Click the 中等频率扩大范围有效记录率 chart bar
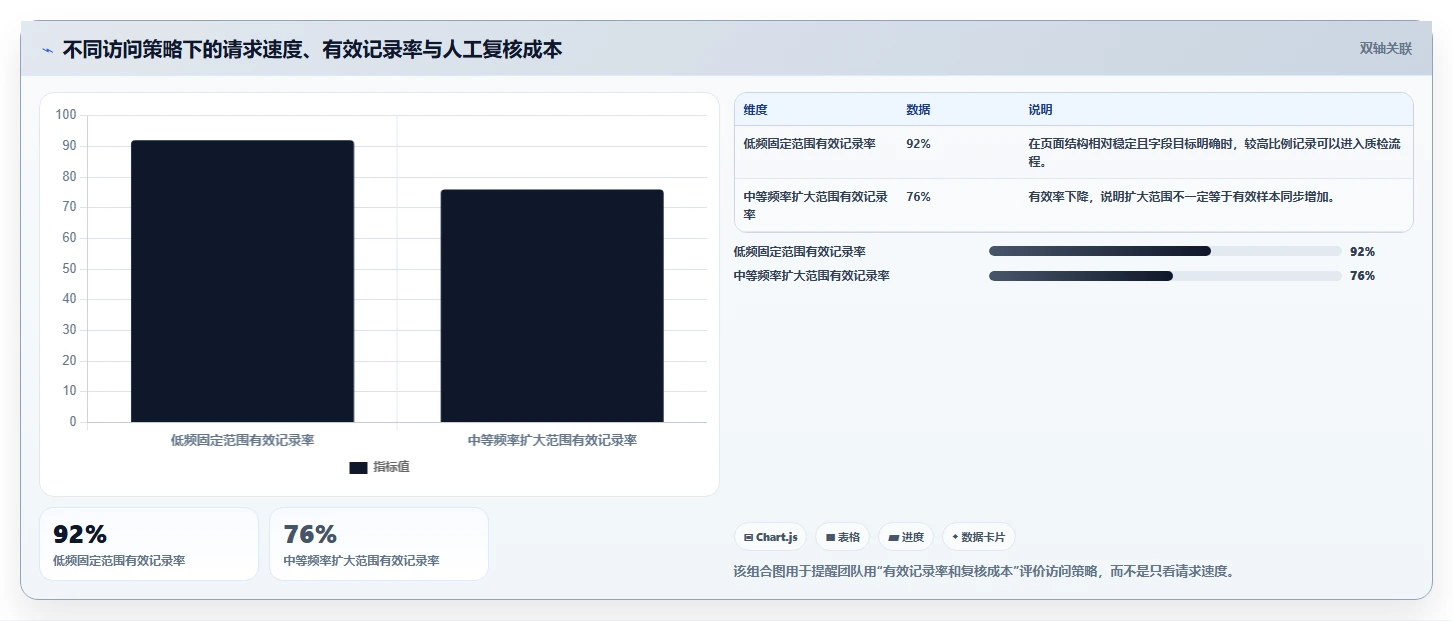The width and height of the screenshot is (1453, 621). [x=552, y=306]
